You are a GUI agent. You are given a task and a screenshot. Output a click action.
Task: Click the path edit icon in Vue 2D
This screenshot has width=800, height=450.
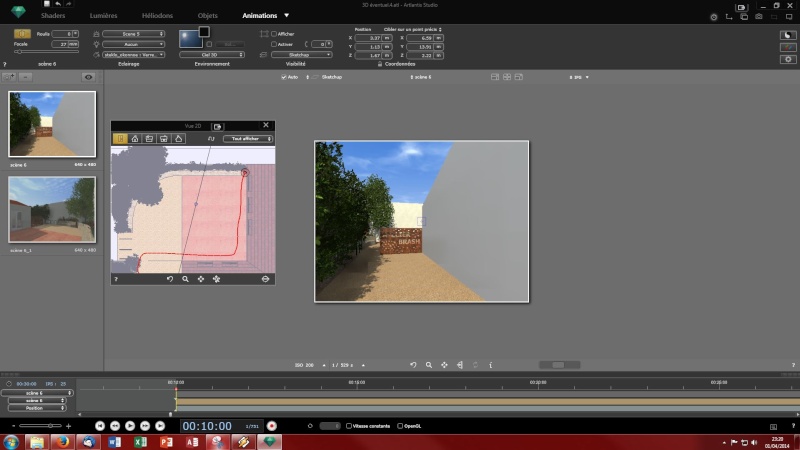pos(211,139)
